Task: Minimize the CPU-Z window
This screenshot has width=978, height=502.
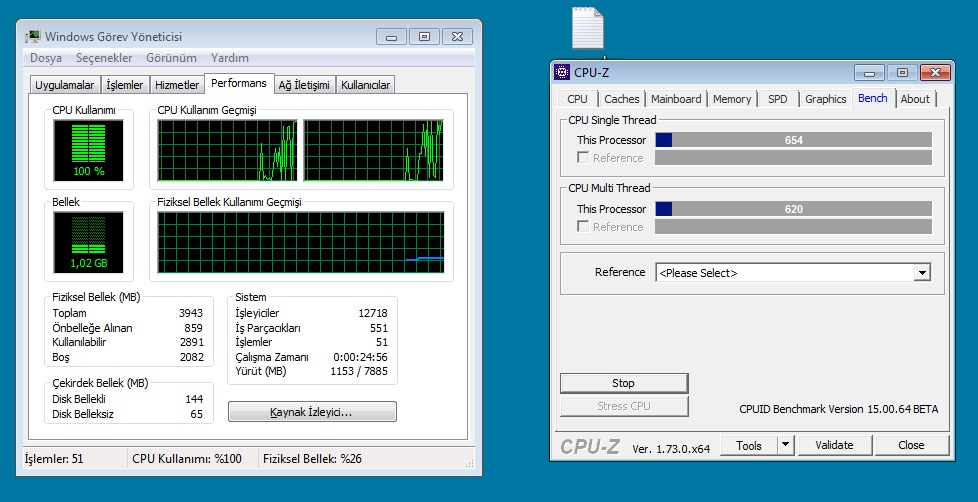Action: tap(869, 72)
